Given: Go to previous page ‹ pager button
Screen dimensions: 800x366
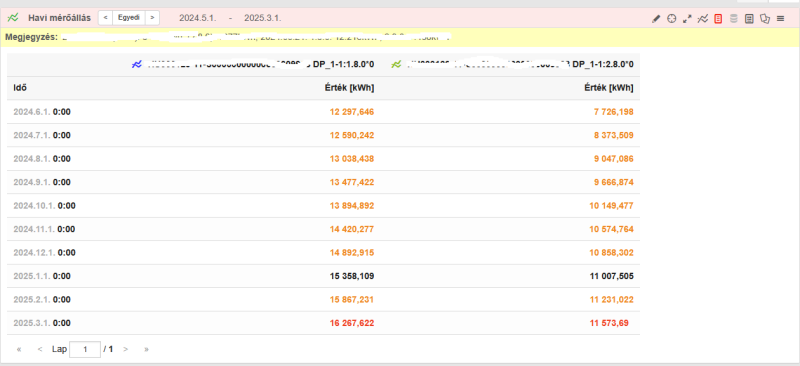Looking at the screenshot, I should pyautogui.click(x=40, y=350).
